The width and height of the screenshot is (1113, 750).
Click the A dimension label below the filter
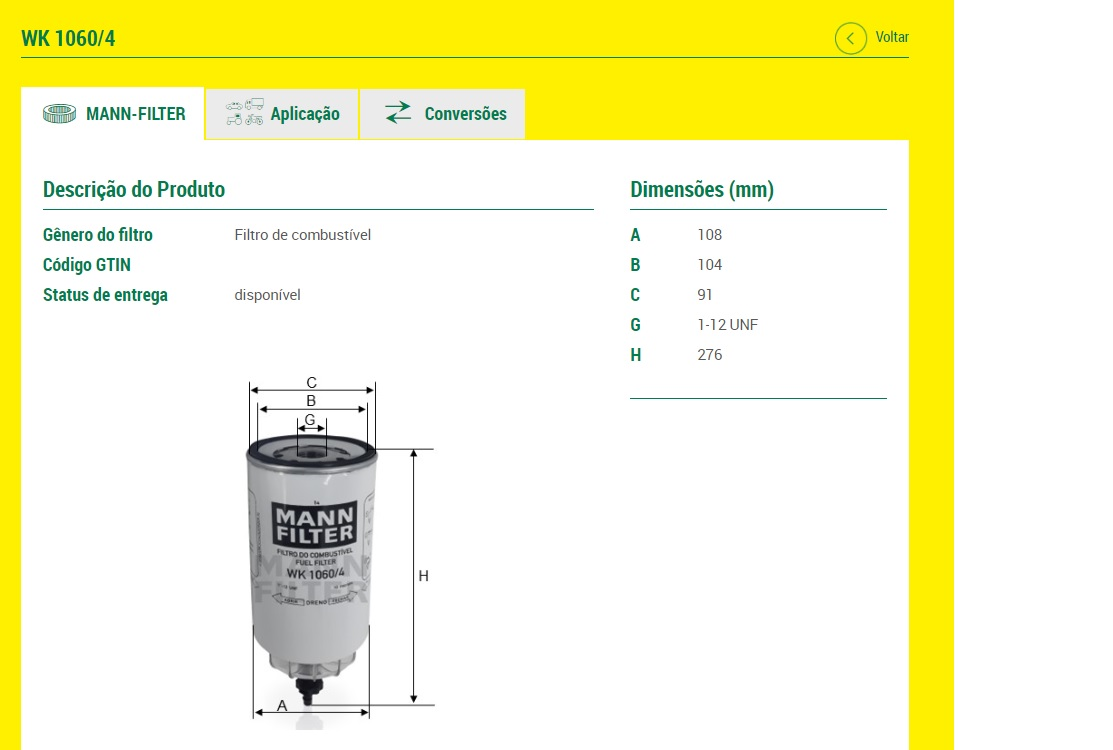point(282,705)
